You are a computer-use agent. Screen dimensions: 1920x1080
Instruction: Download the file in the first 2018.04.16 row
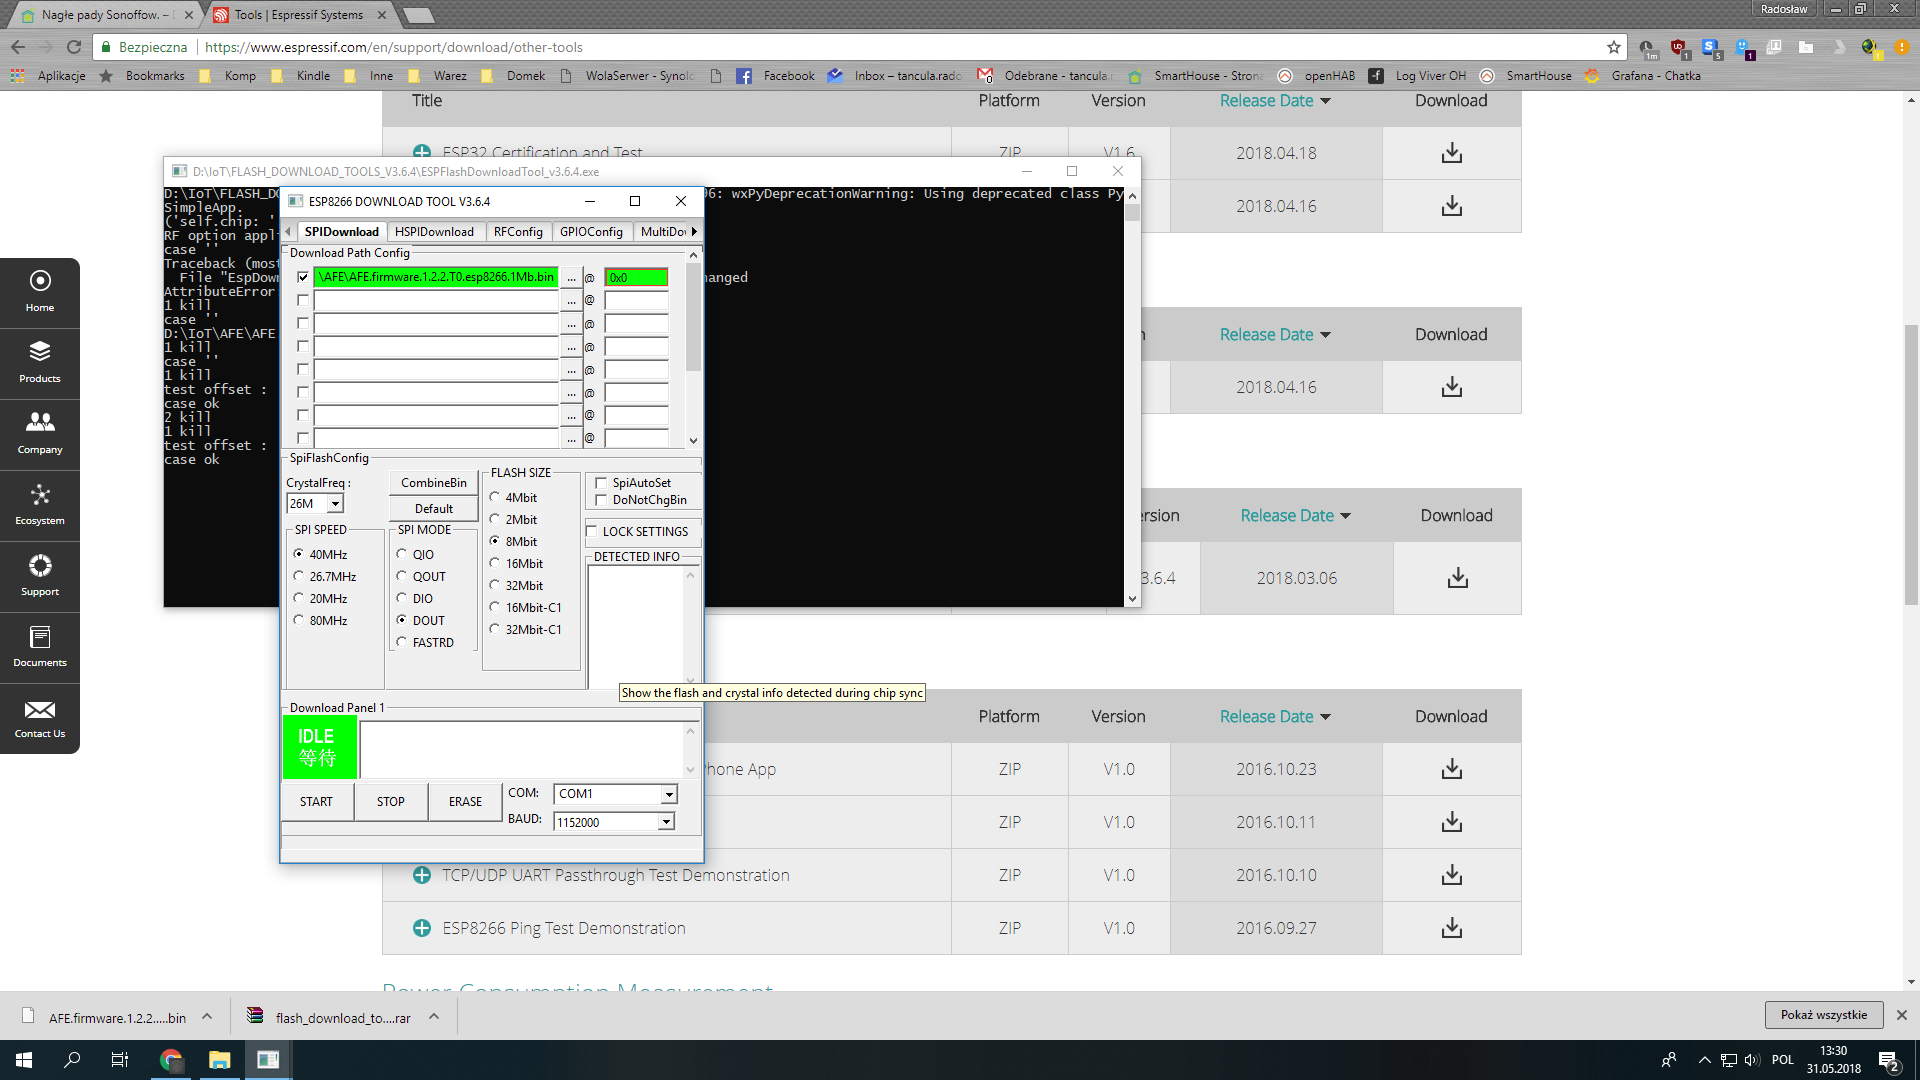[1452, 206]
